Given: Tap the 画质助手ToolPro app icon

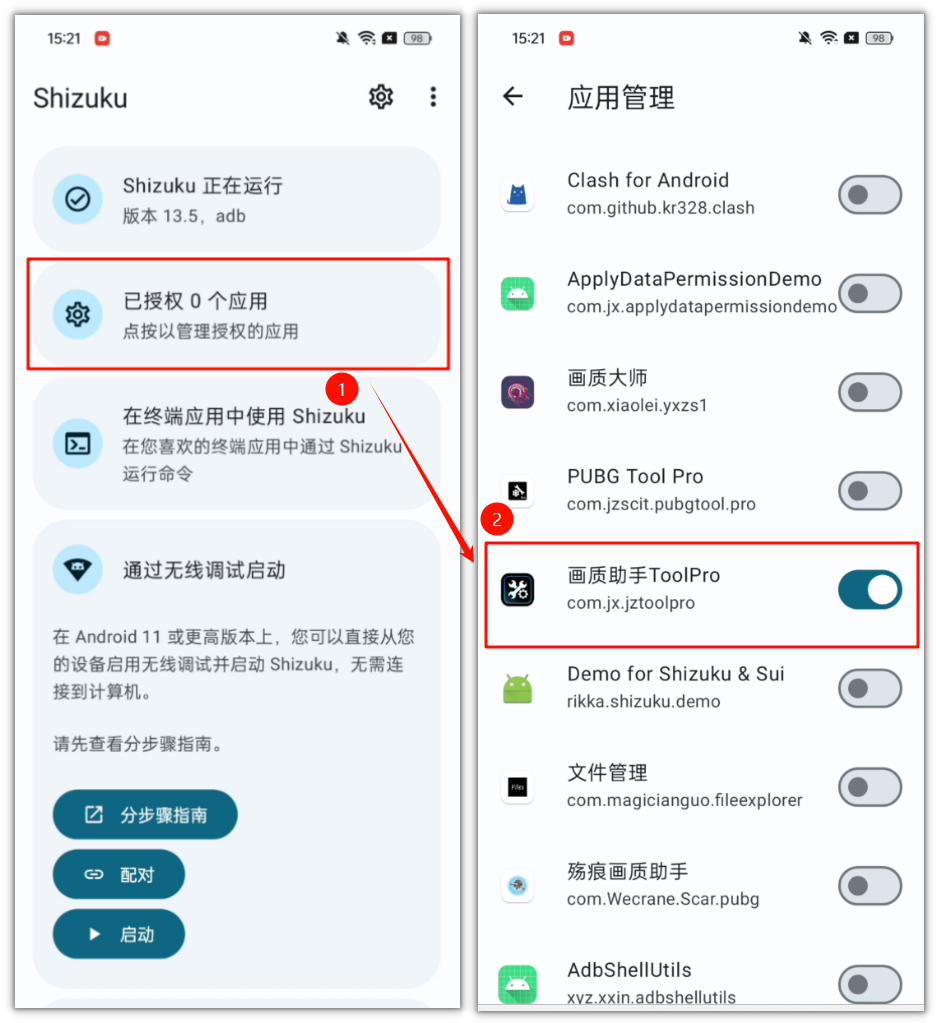Looking at the screenshot, I should coord(517,590).
